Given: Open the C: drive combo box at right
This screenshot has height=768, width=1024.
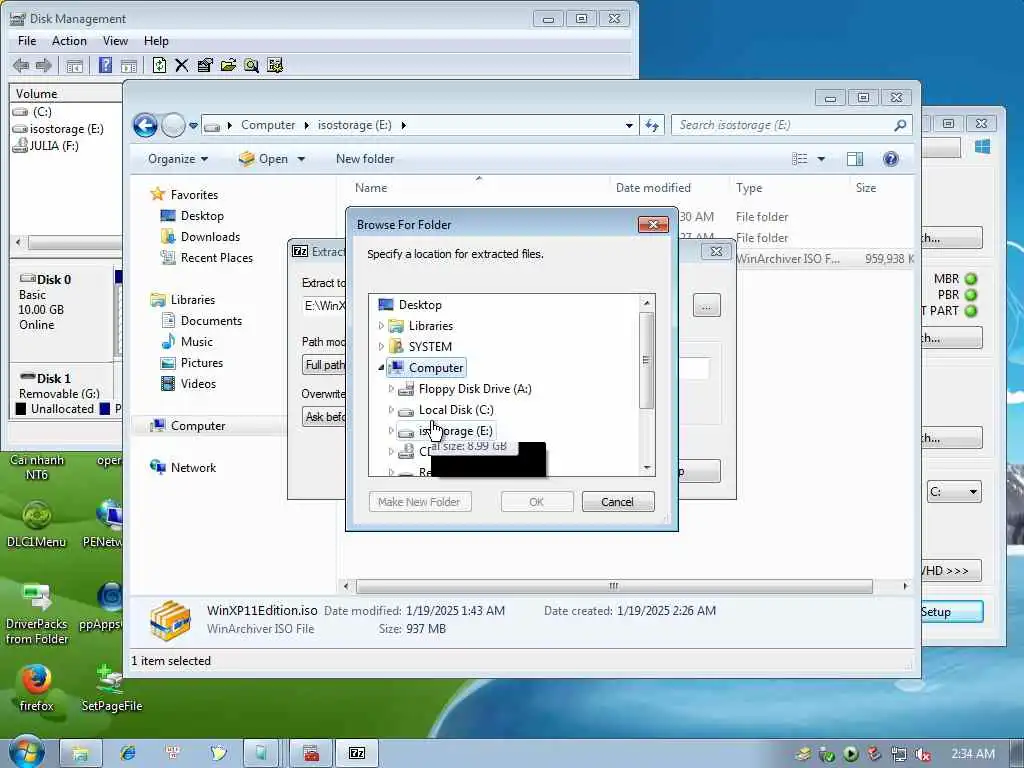Looking at the screenshot, I should (955, 492).
